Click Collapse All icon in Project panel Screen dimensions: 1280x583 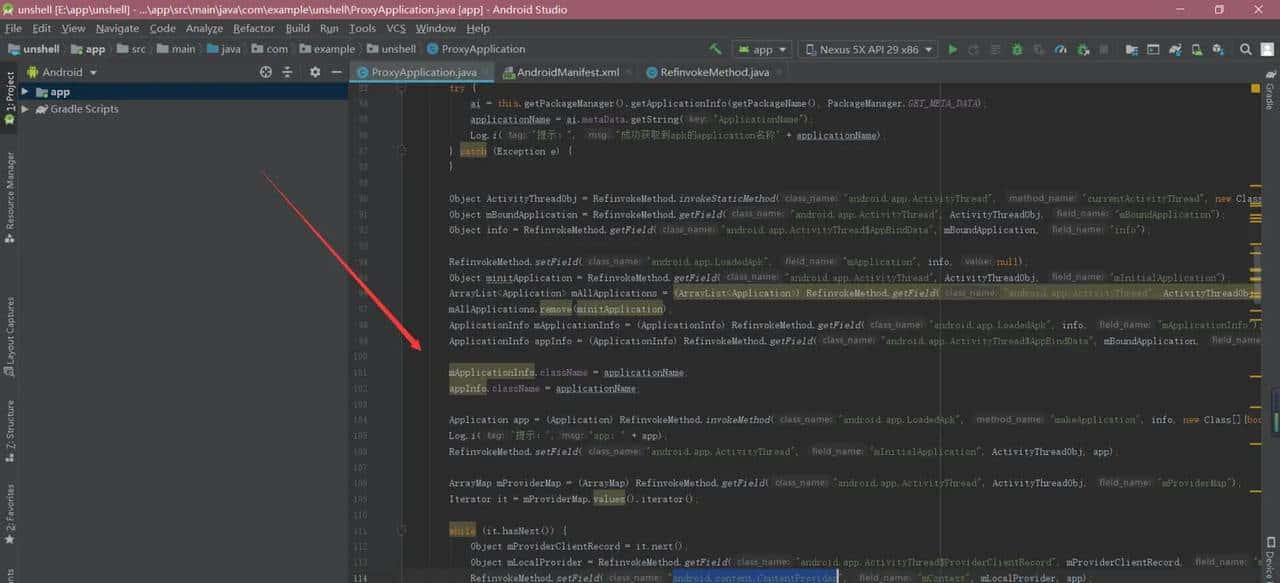(287, 72)
